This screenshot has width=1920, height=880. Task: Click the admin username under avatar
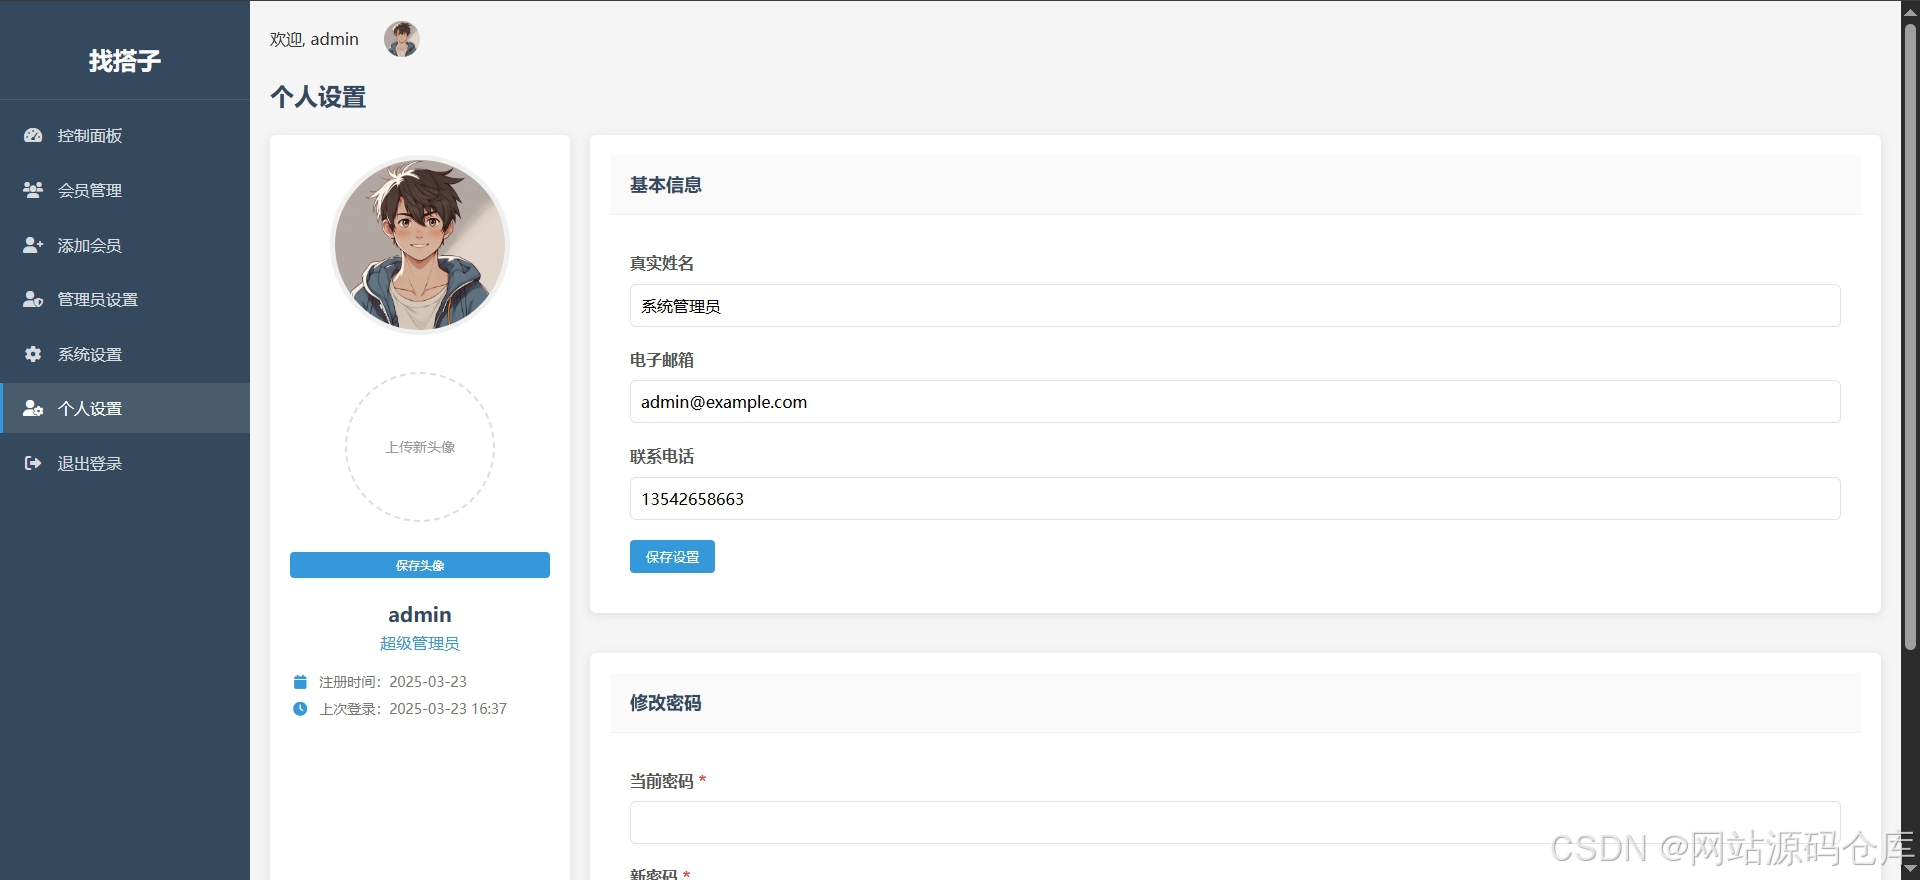point(420,615)
